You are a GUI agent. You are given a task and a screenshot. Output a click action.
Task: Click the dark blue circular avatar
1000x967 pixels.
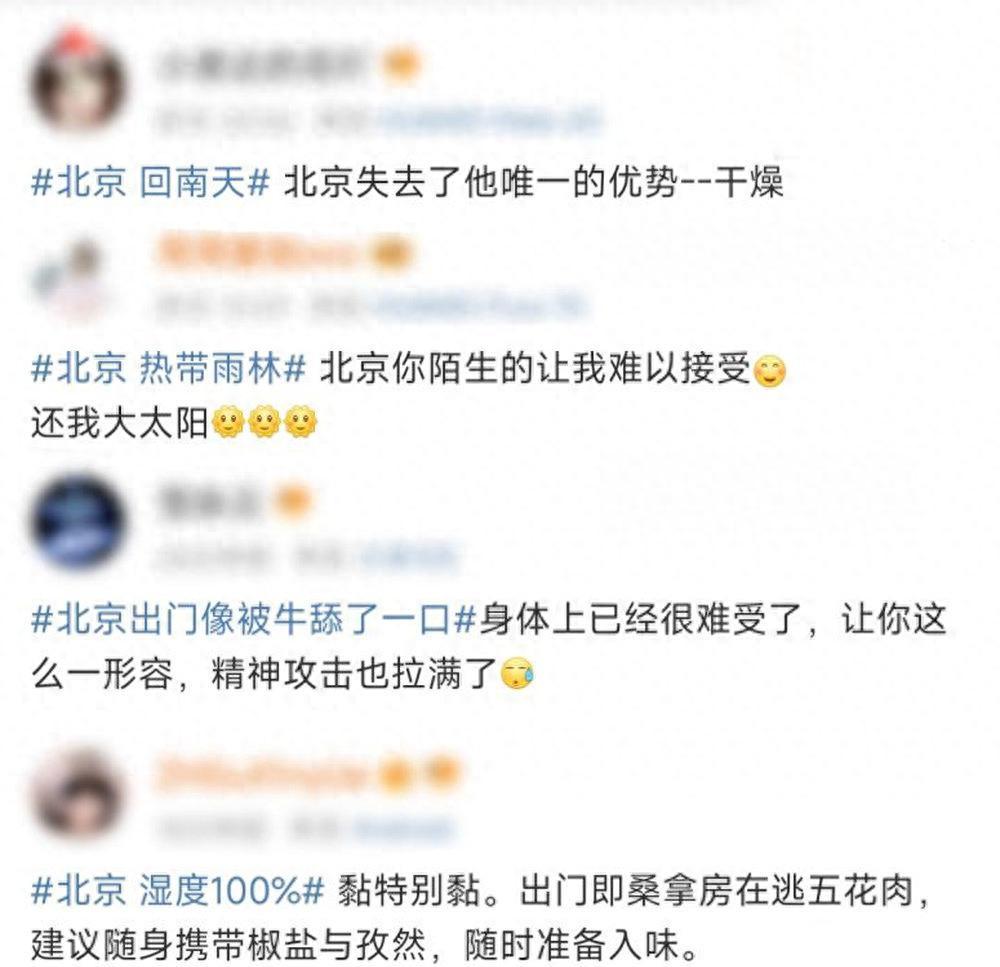point(78,522)
